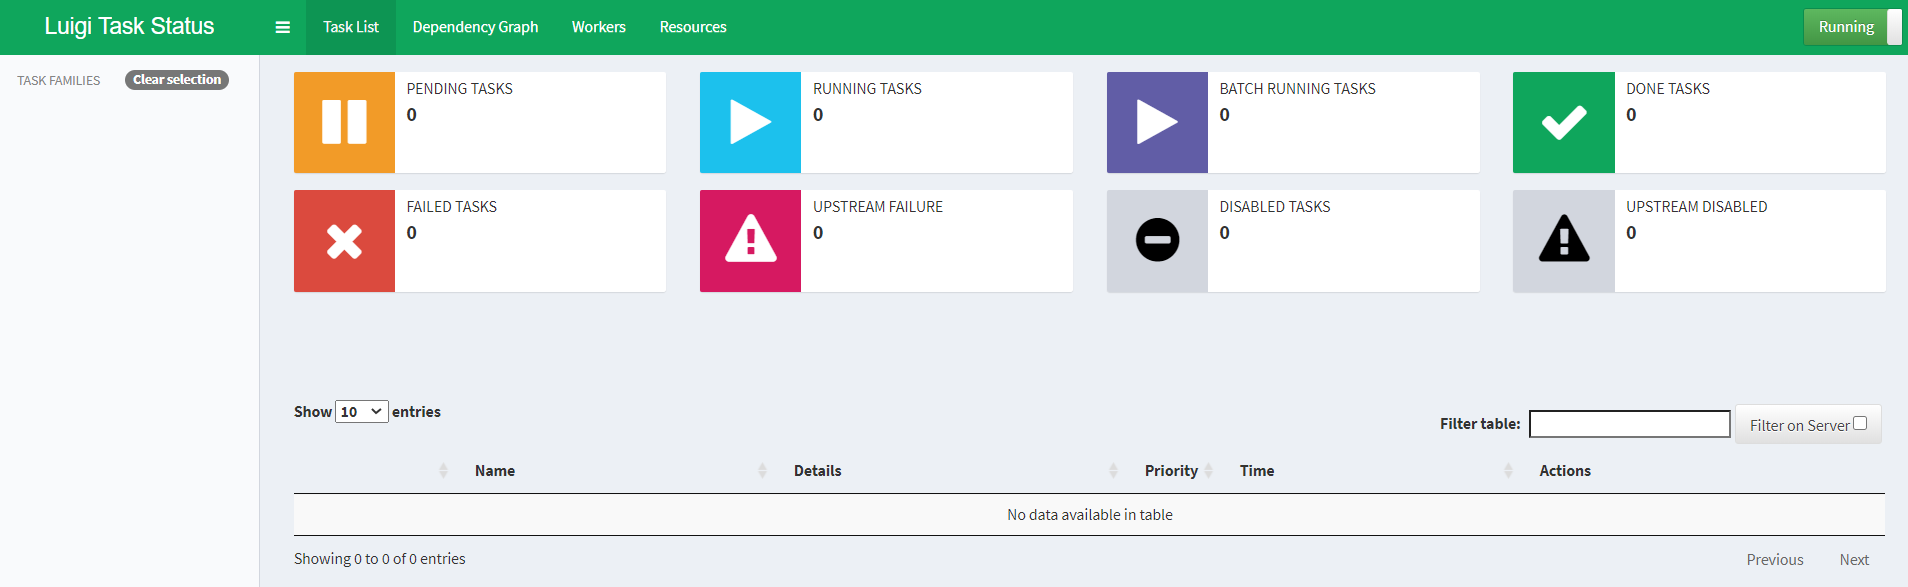This screenshot has width=1908, height=587.
Task: Click the Filter on Server button label
Action: 1800,425
